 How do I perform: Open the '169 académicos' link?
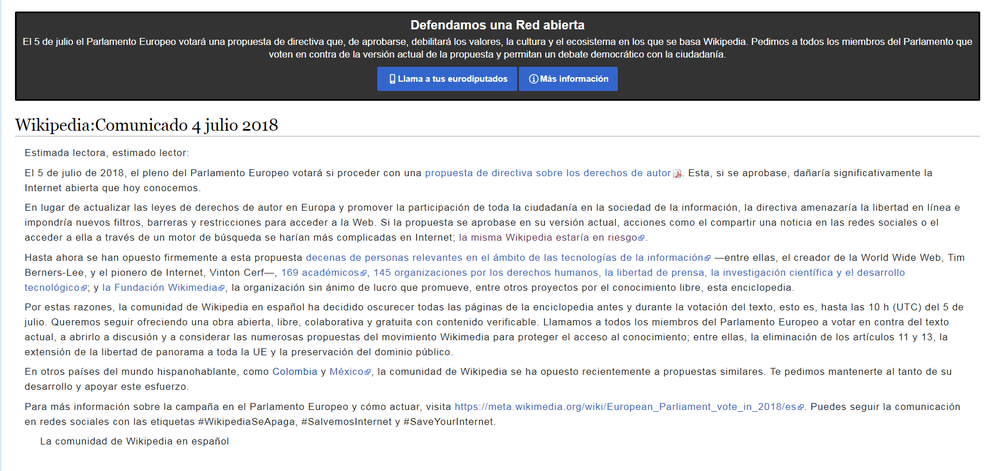pos(320,272)
